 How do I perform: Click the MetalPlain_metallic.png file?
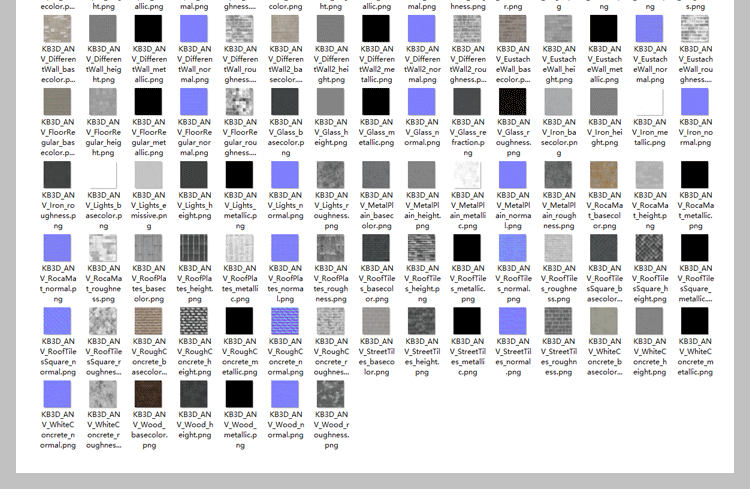click(x=467, y=175)
